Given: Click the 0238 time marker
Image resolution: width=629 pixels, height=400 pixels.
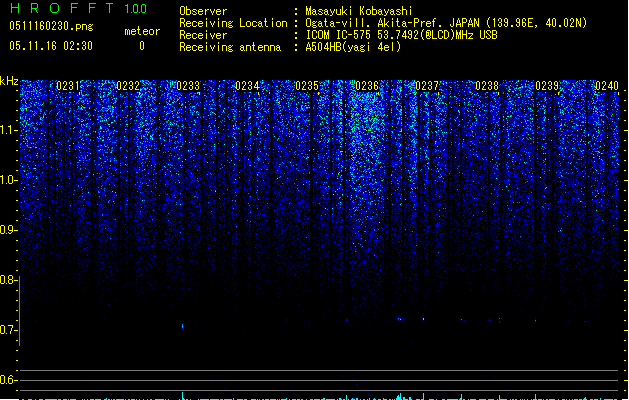Looking at the screenshot, I should click(487, 86).
